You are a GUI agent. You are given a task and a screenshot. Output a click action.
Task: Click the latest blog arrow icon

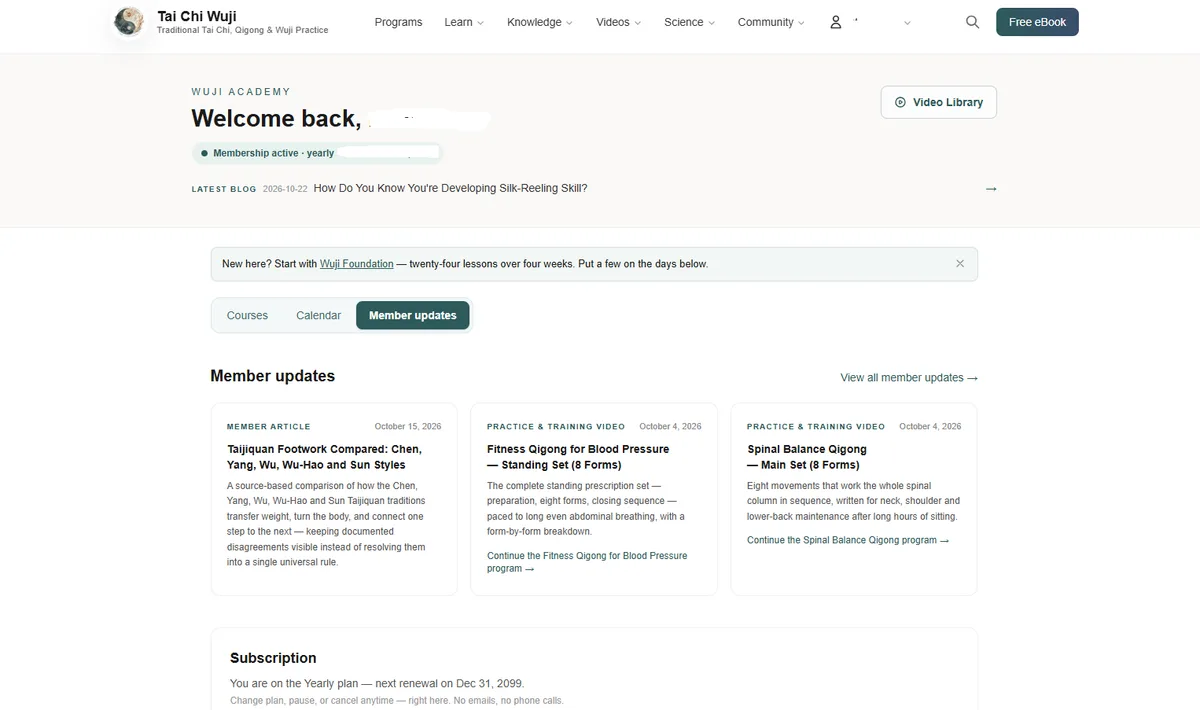pos(991,189)
